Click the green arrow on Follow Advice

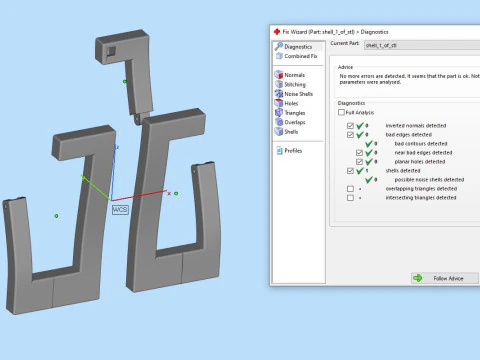pos(417,278)
